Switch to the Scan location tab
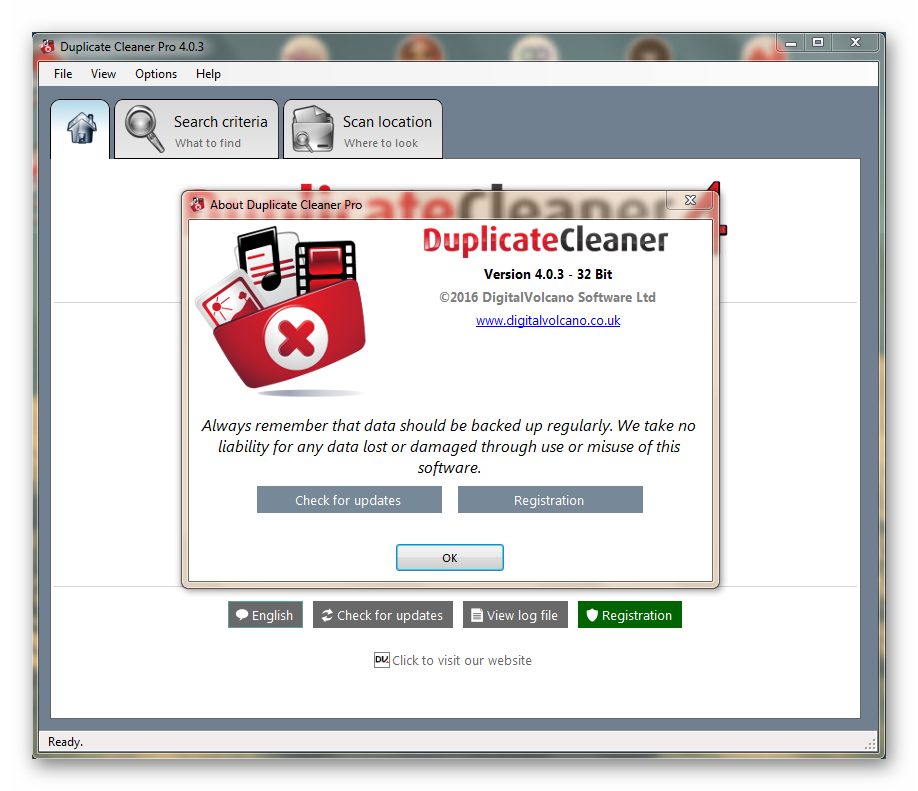 point(363,129)
